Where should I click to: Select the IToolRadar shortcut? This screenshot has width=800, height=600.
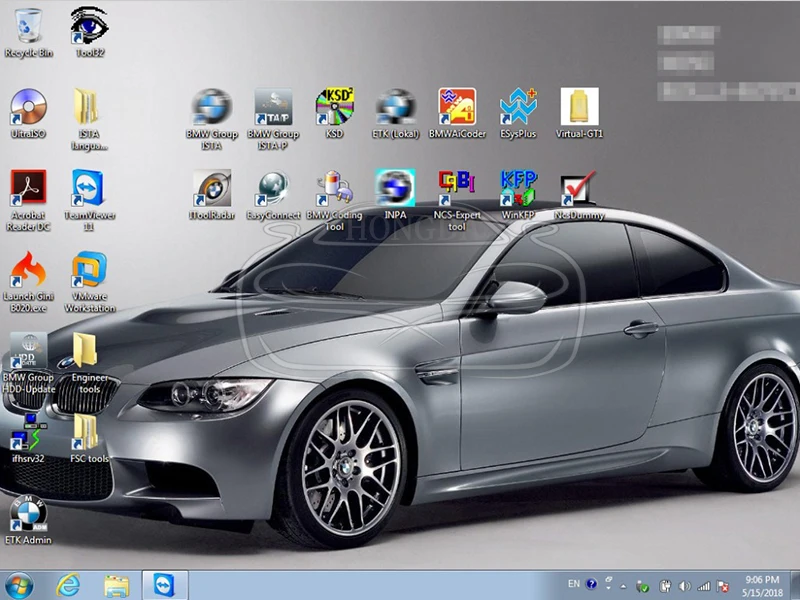click(212, 194)
